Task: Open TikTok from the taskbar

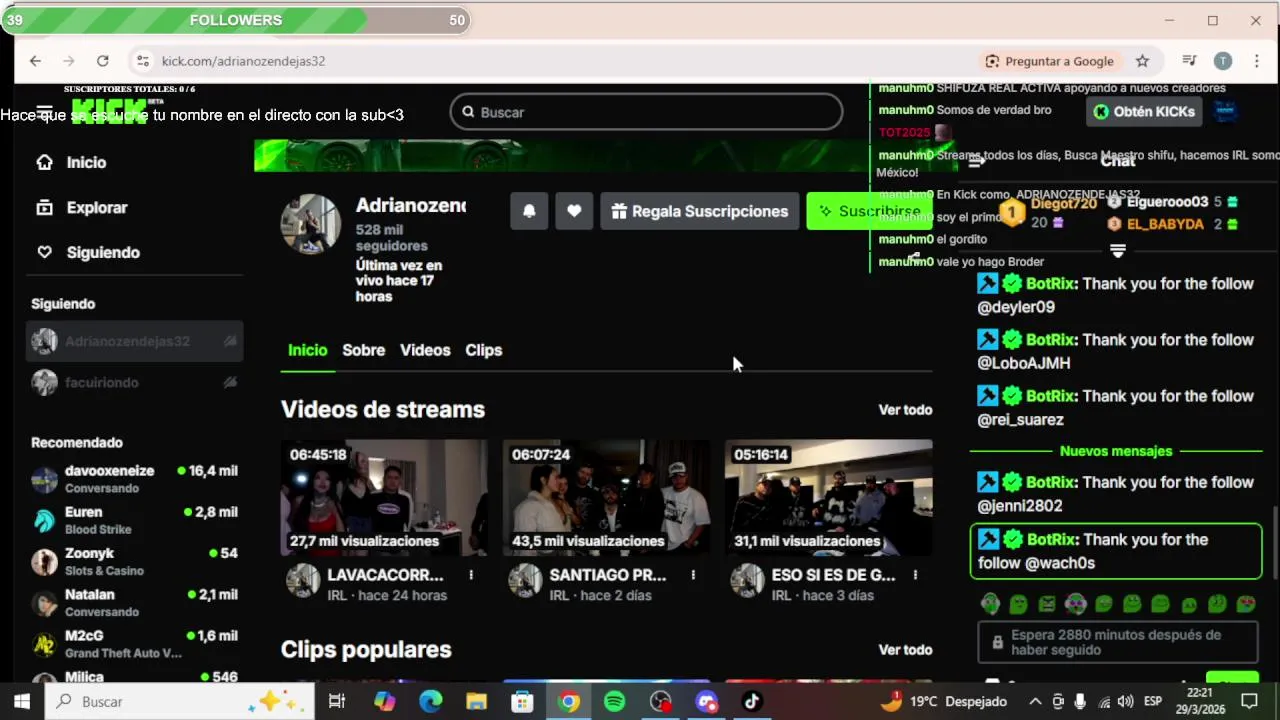Action: click(752, 702)
